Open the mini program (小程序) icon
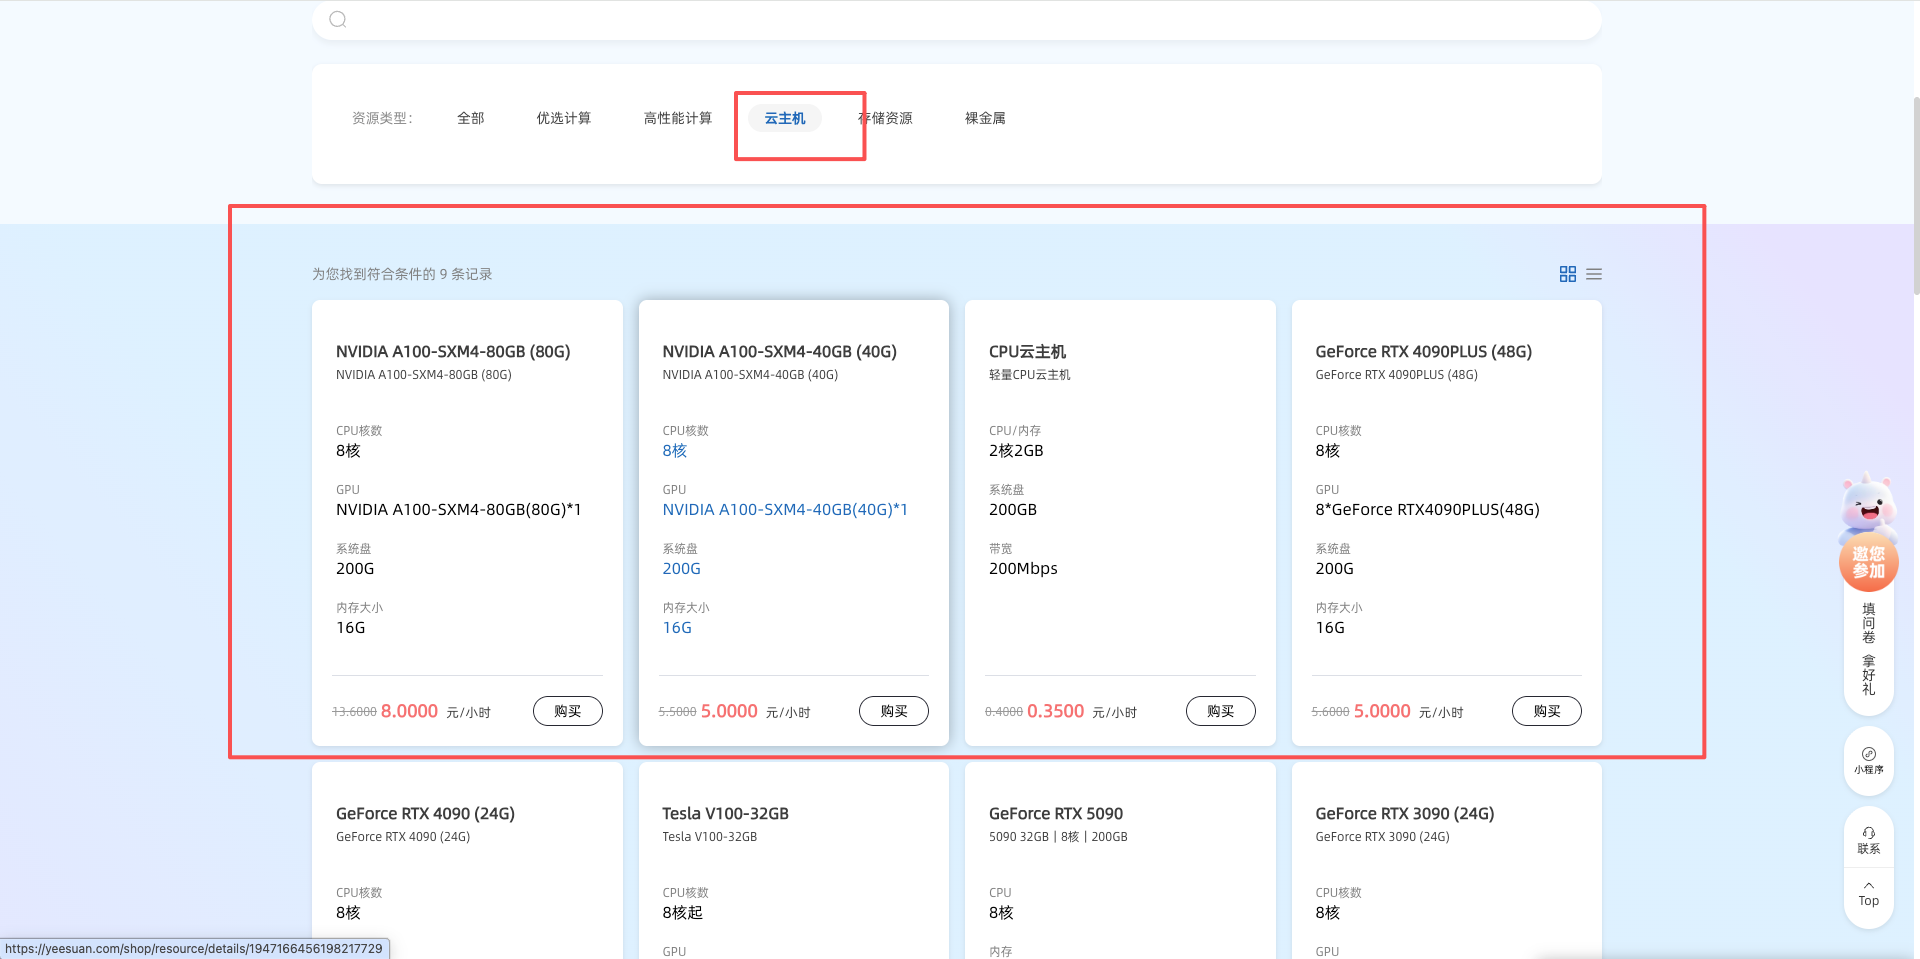Screen dimensions: 1920x959 coord(1868,760)
